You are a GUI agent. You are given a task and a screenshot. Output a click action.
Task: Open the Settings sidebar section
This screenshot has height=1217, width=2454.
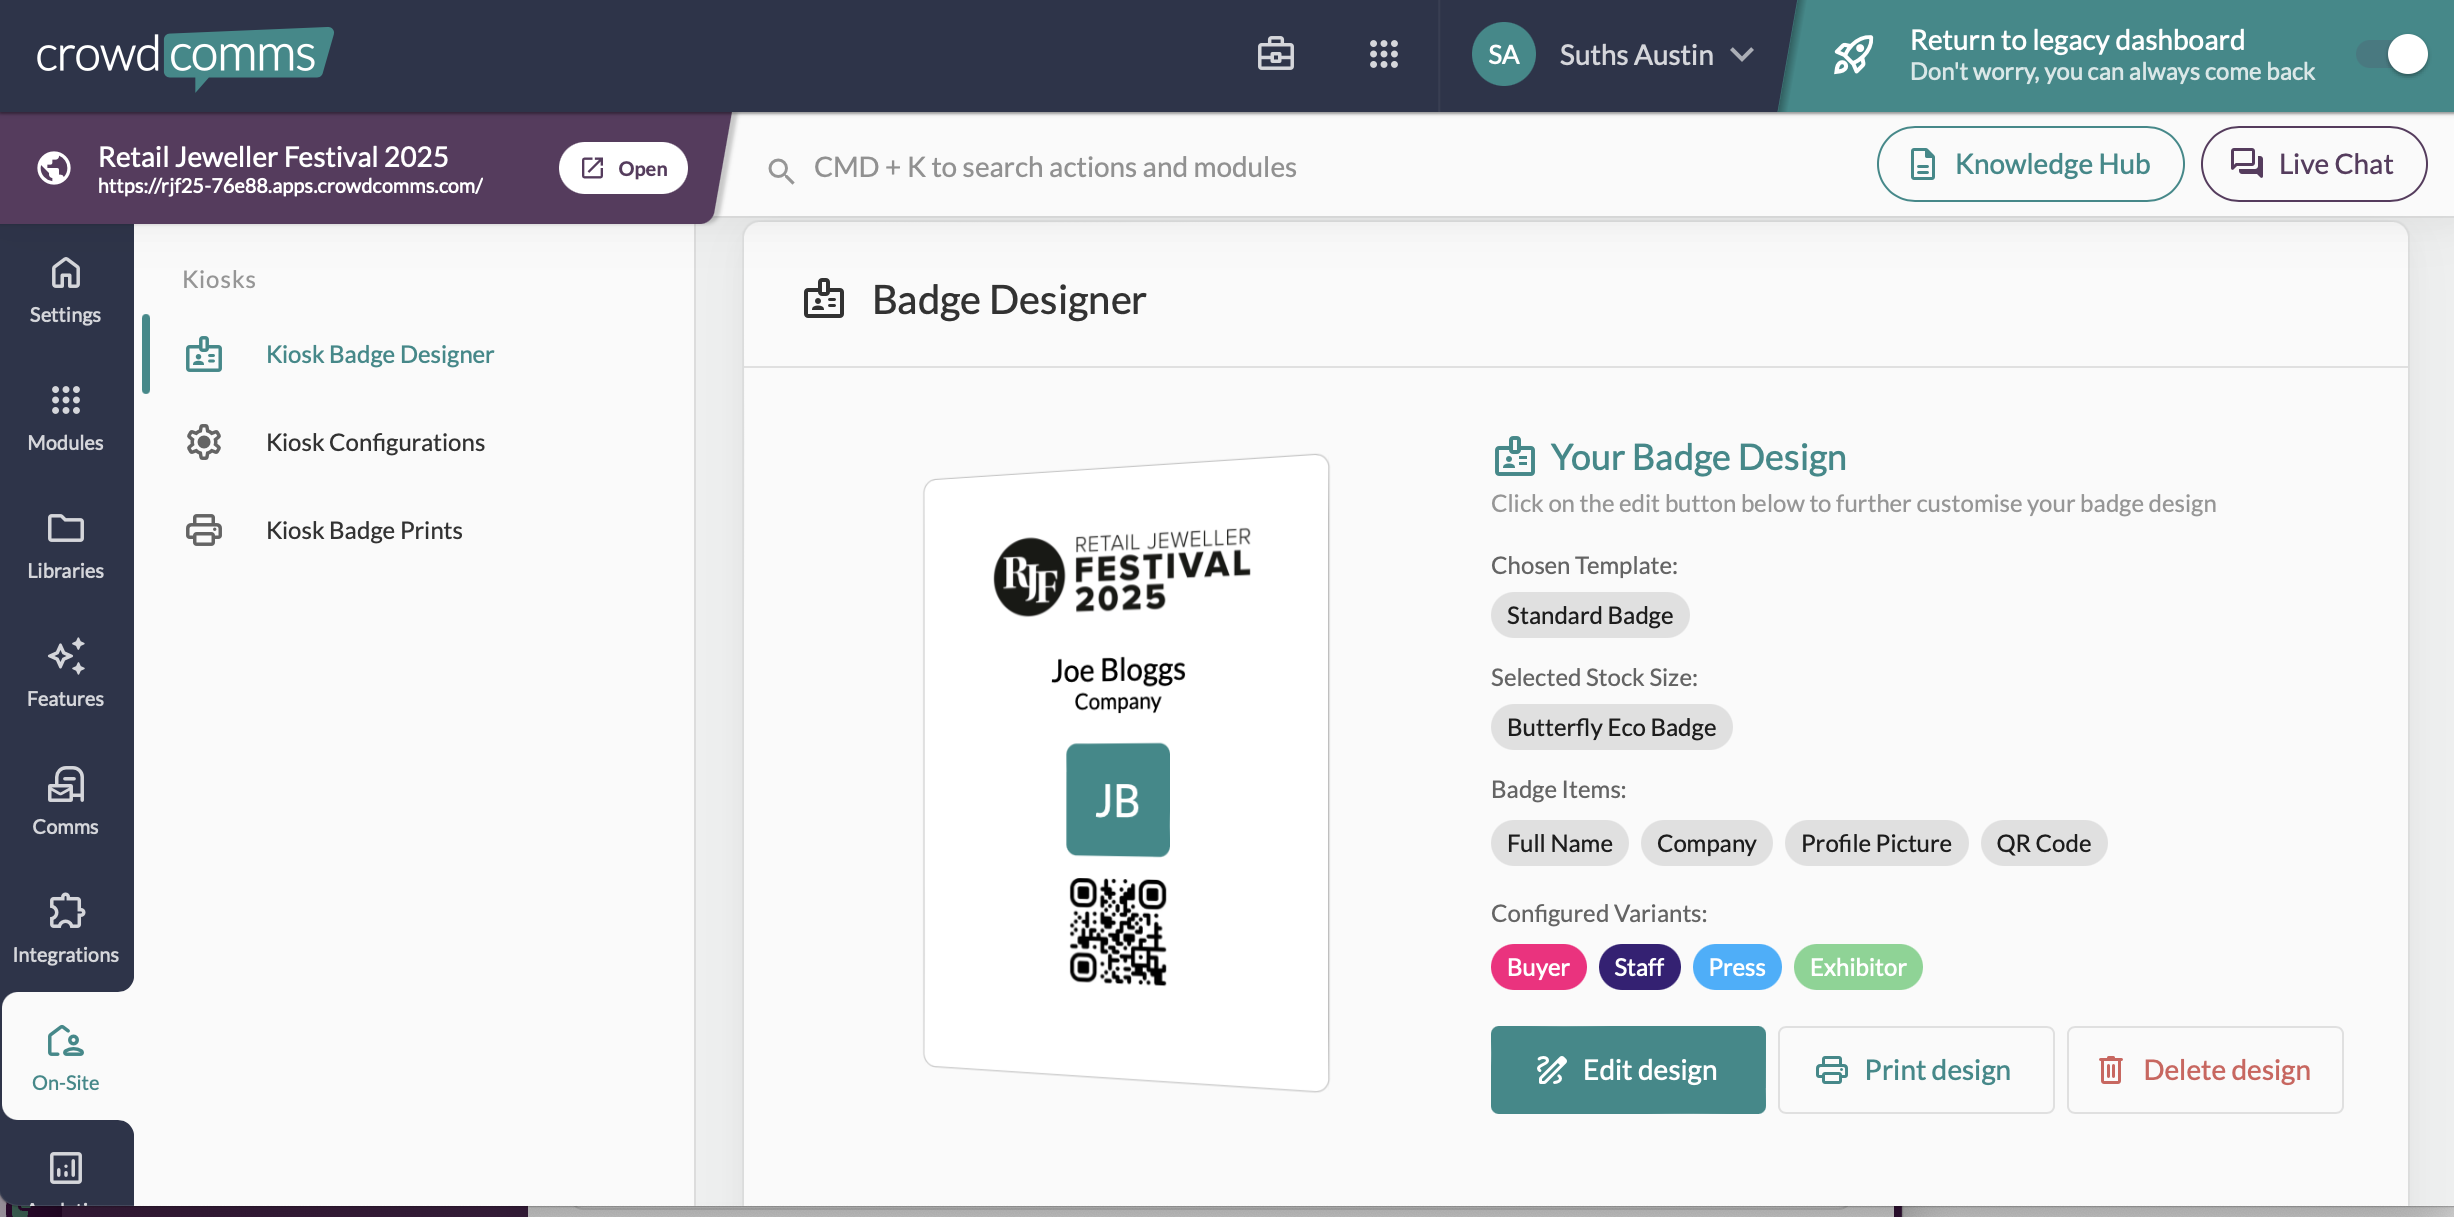coord(65,290)
